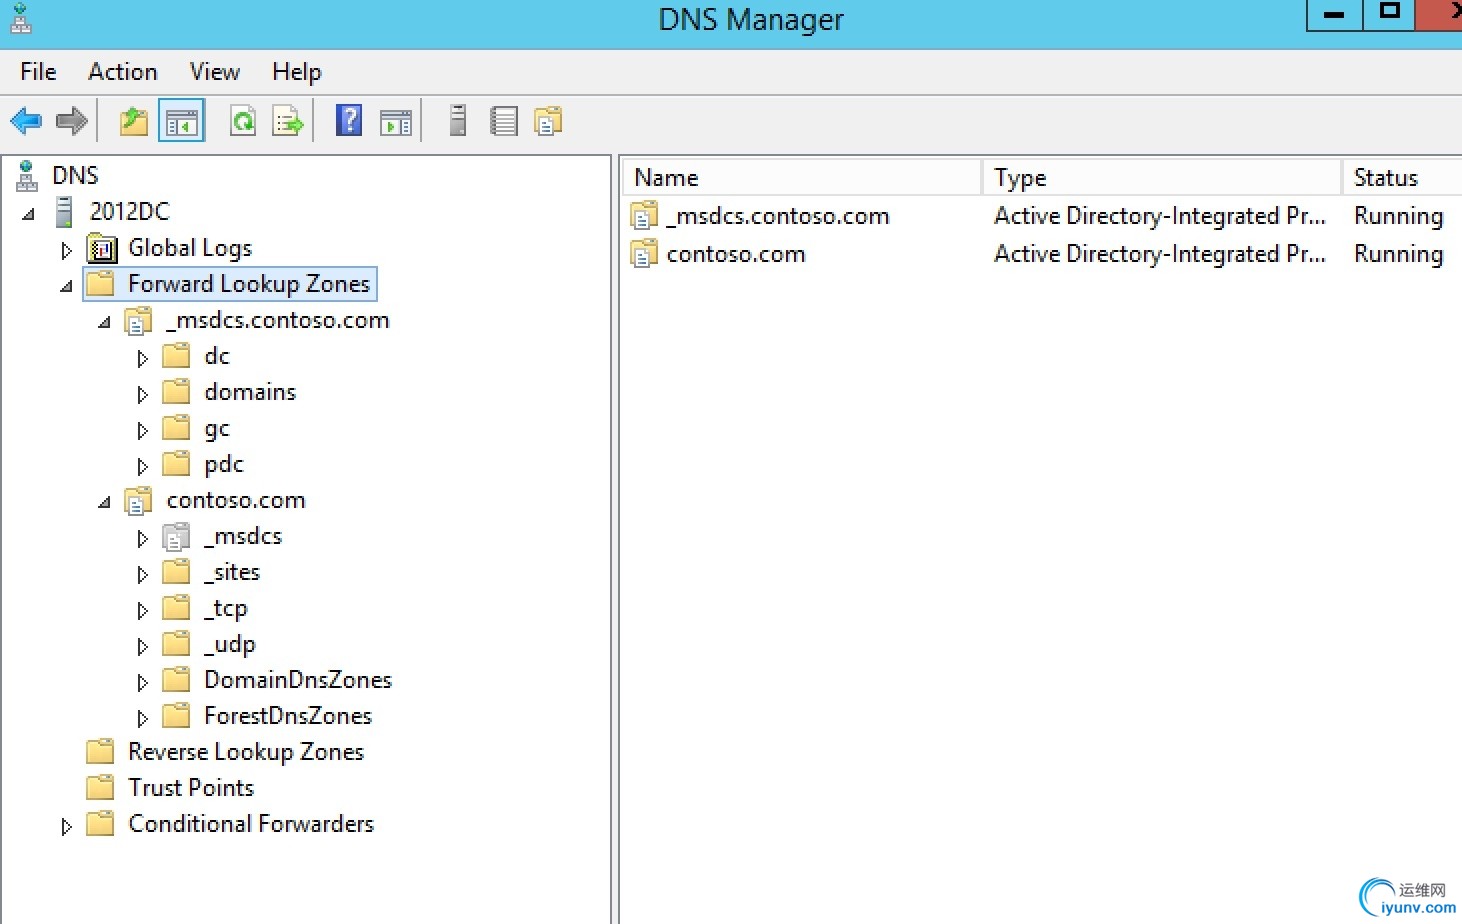The height and width of the screenshot is (924, 1462).
Task: Open Help via the blue question mark icon
Action: point(349,121)
